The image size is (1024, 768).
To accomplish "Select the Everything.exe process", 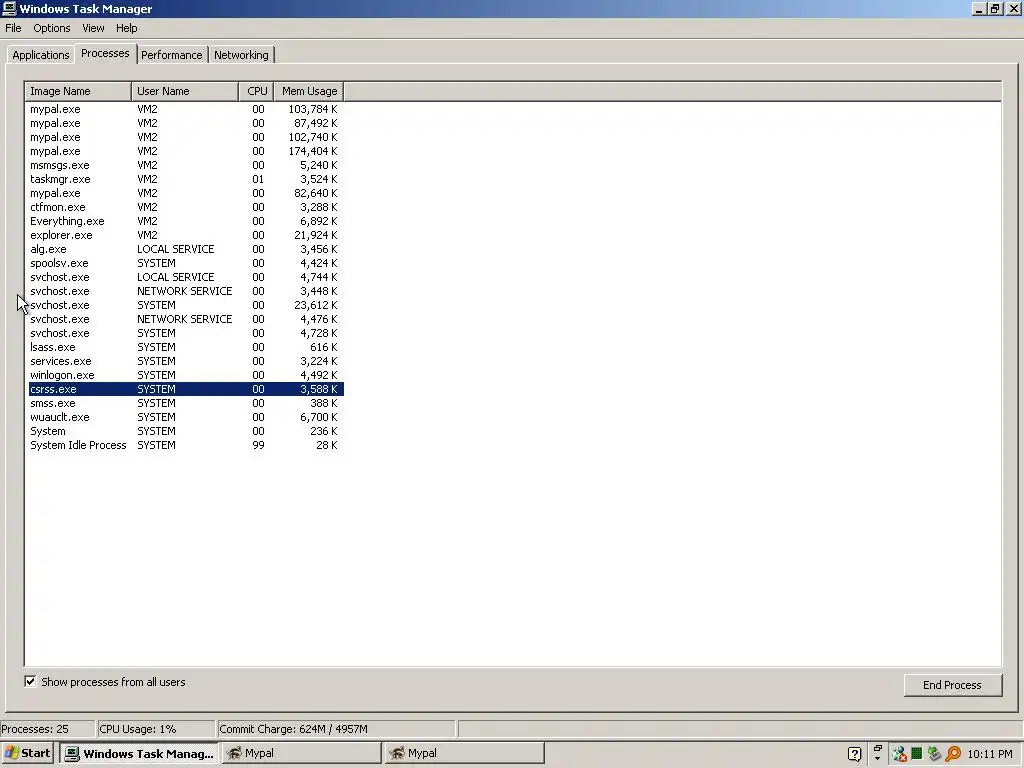I will coord(185,221).
